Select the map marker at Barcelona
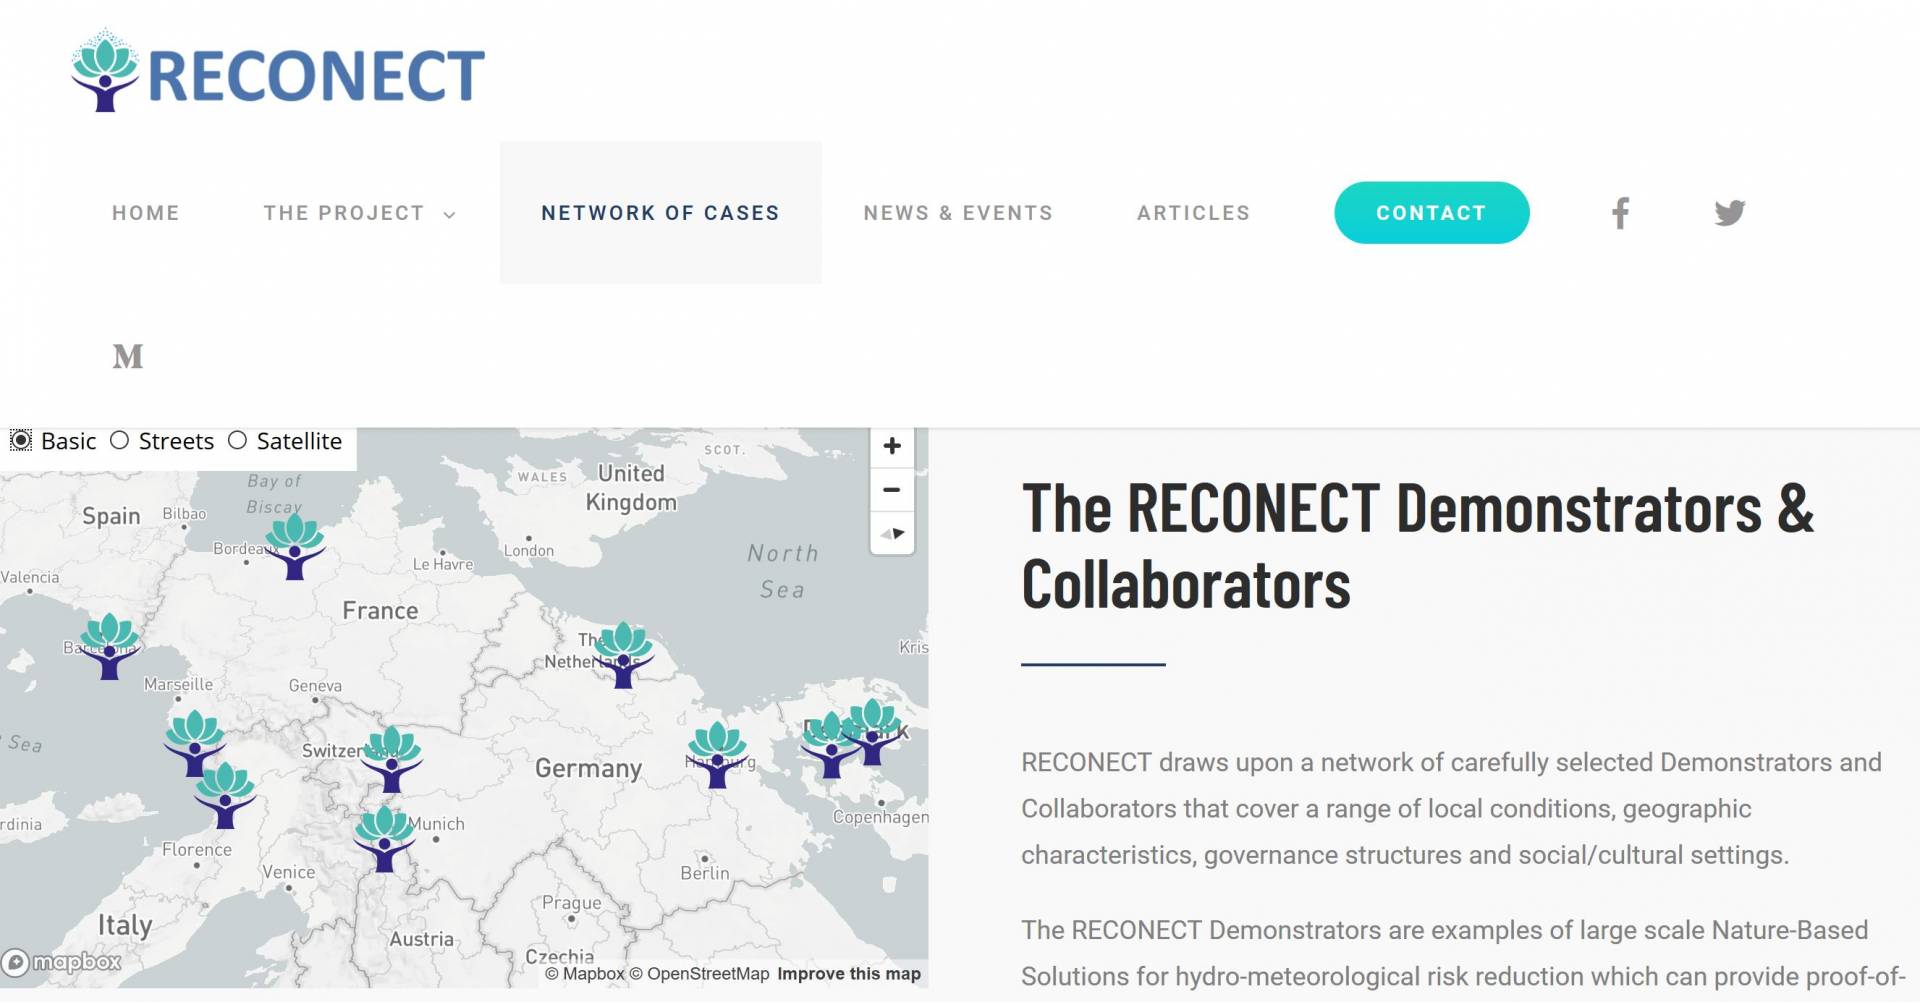Viewport: 1920px width, 1002px height. point(109,647)
